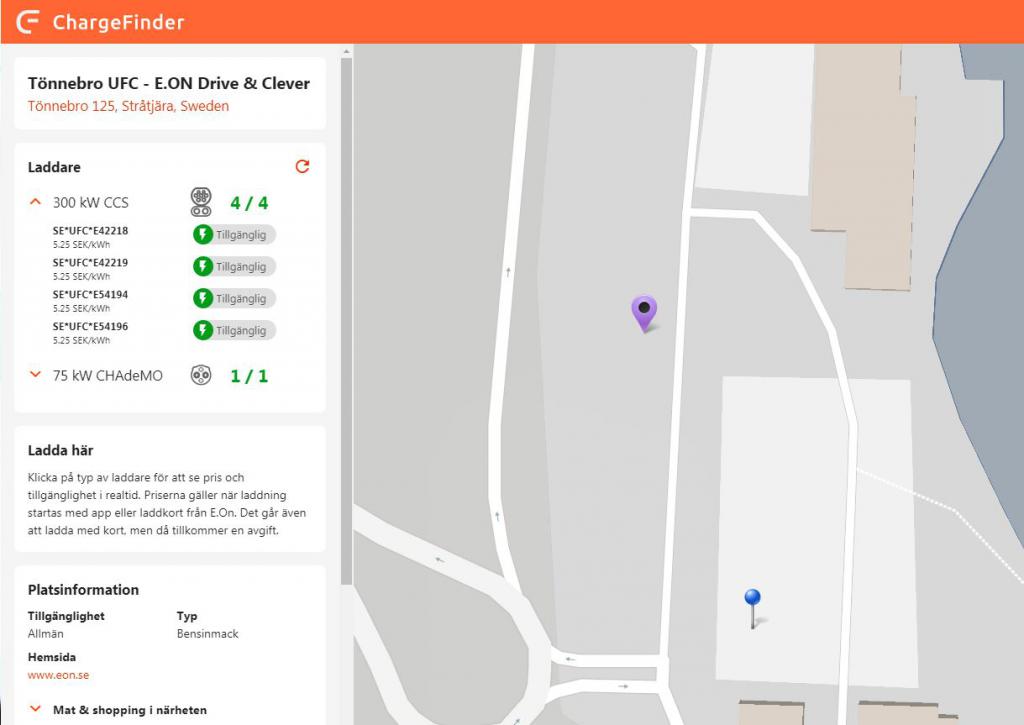Click the E42218 price 5.25 SEK/kWh
This screenshot has width=1024, height=725.
[x=81, y=245]
